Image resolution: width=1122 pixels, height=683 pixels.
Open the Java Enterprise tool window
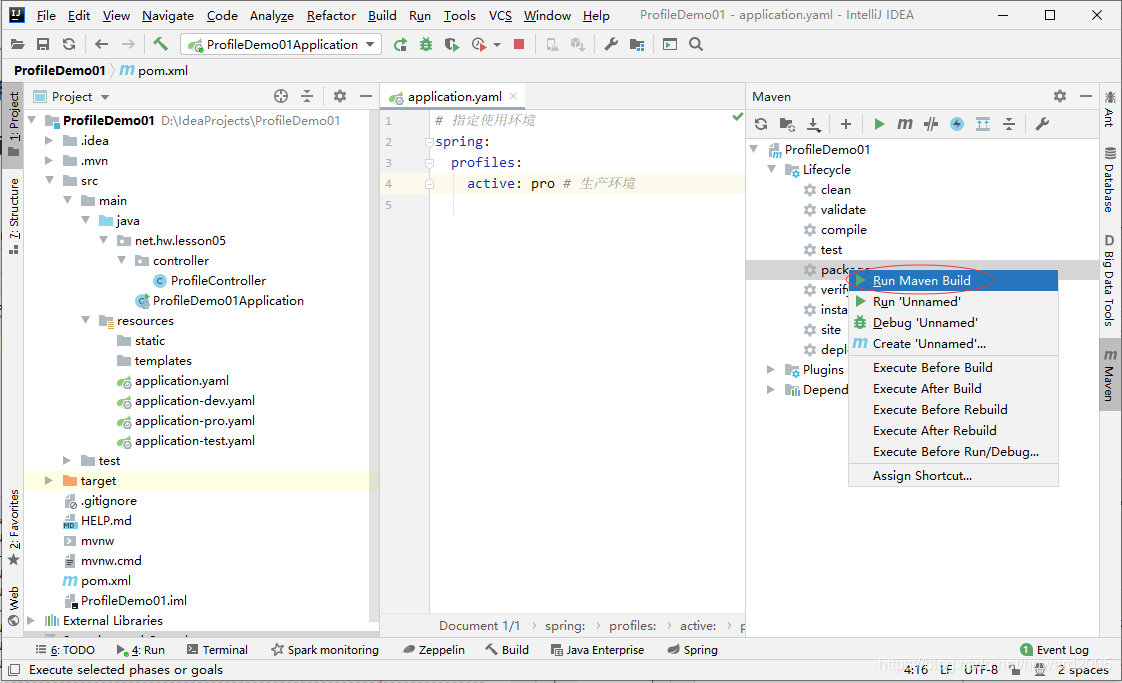[597, 649]
